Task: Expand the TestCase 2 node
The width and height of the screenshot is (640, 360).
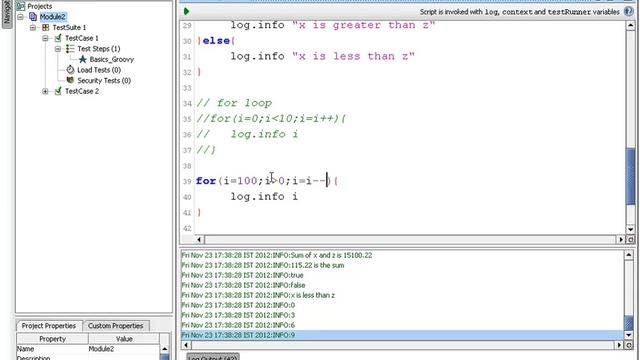Action: pos(45,91)
